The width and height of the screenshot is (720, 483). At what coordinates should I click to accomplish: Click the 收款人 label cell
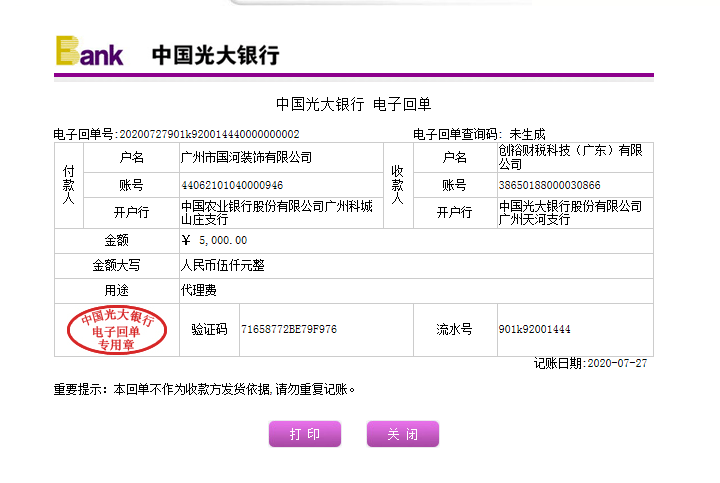click(398, 185)
